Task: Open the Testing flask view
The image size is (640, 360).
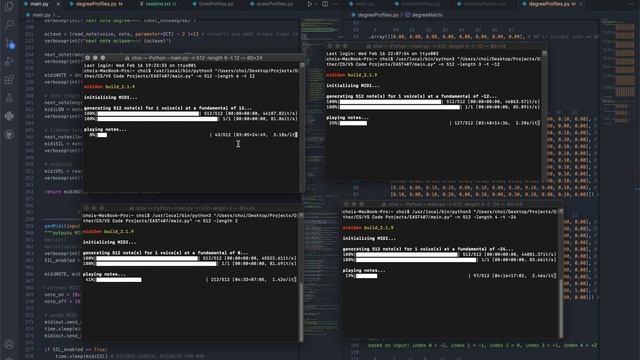Action: pos(9,98)
